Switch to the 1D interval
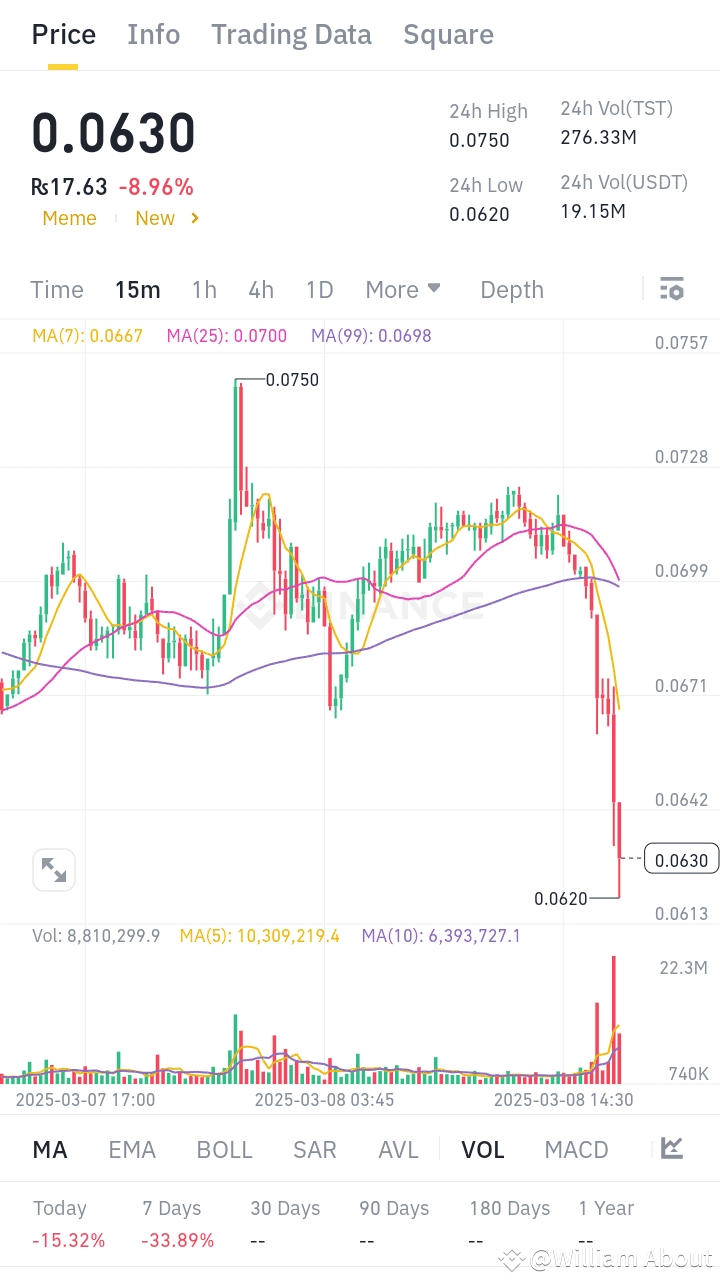This screenshot has height=1281, width=720. tap(319, 289)
